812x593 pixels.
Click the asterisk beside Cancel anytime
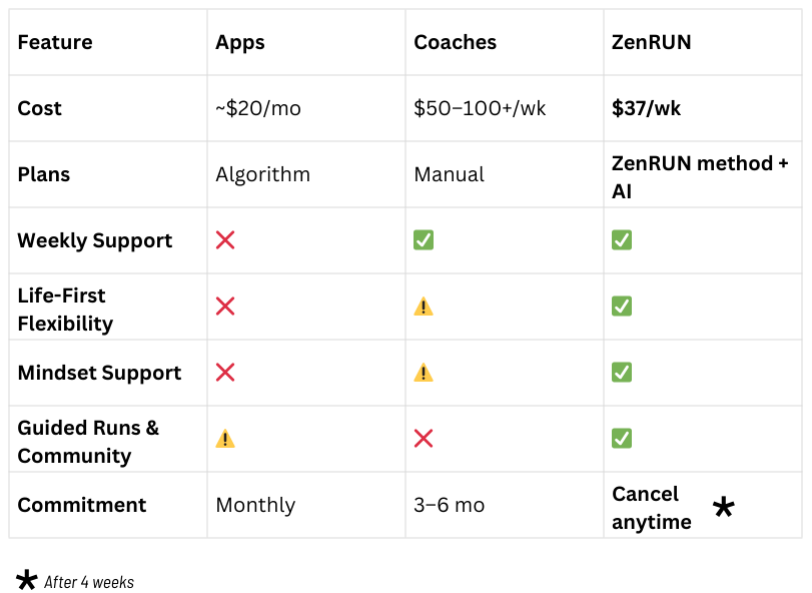(723, 507)
